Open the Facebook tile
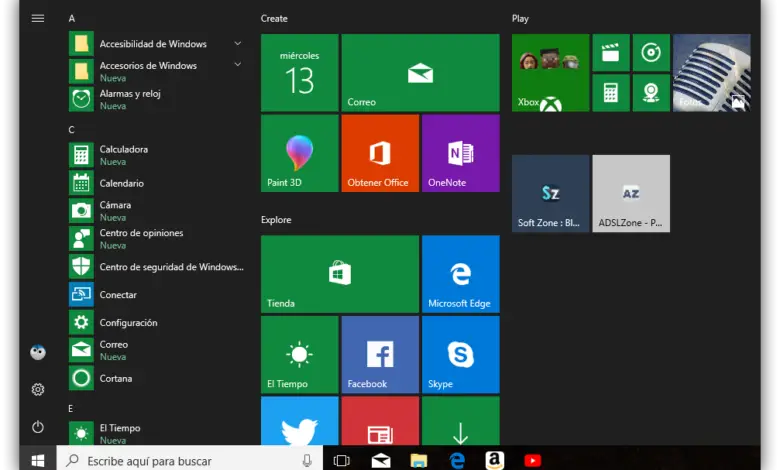The height and width of the screenshot is (470, 780). (380, 355)
